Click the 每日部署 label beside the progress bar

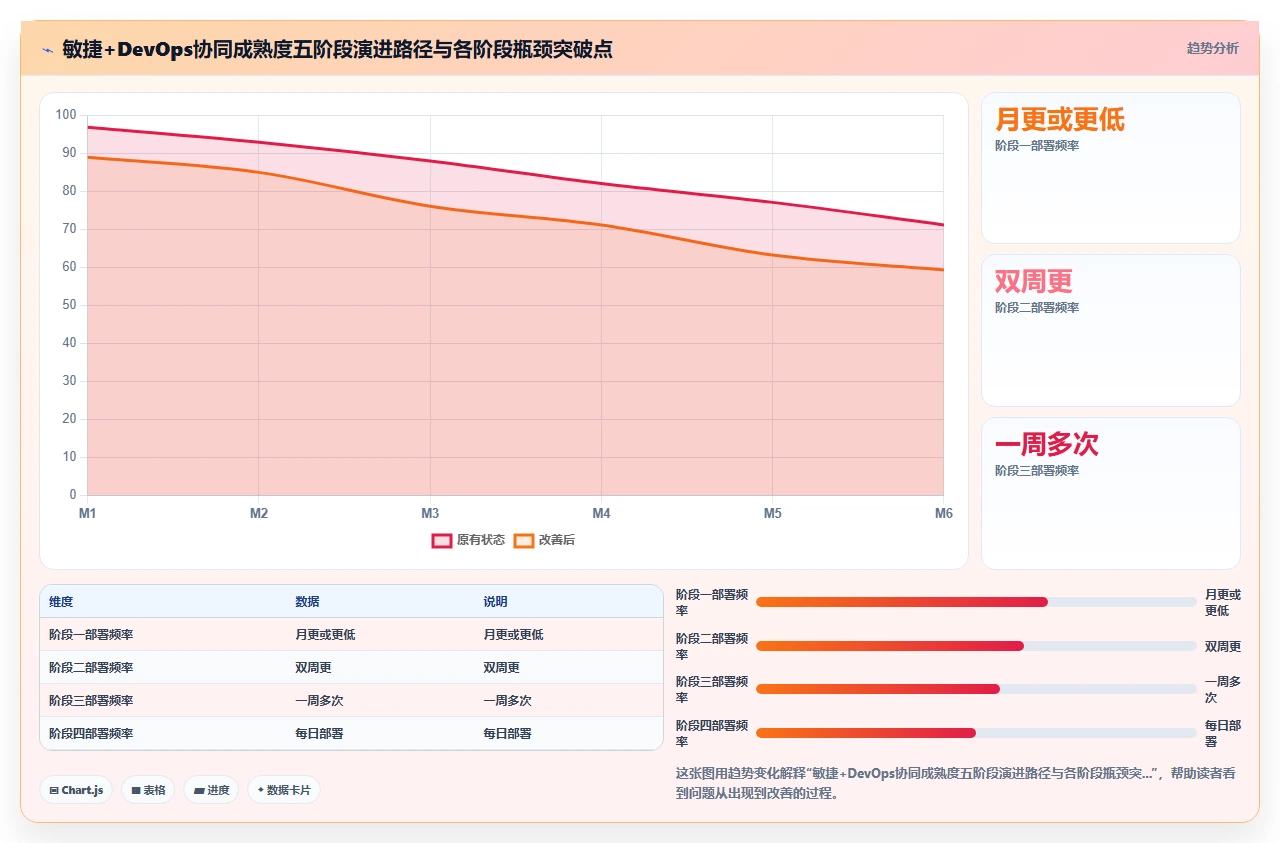(x=1223, y=733)
